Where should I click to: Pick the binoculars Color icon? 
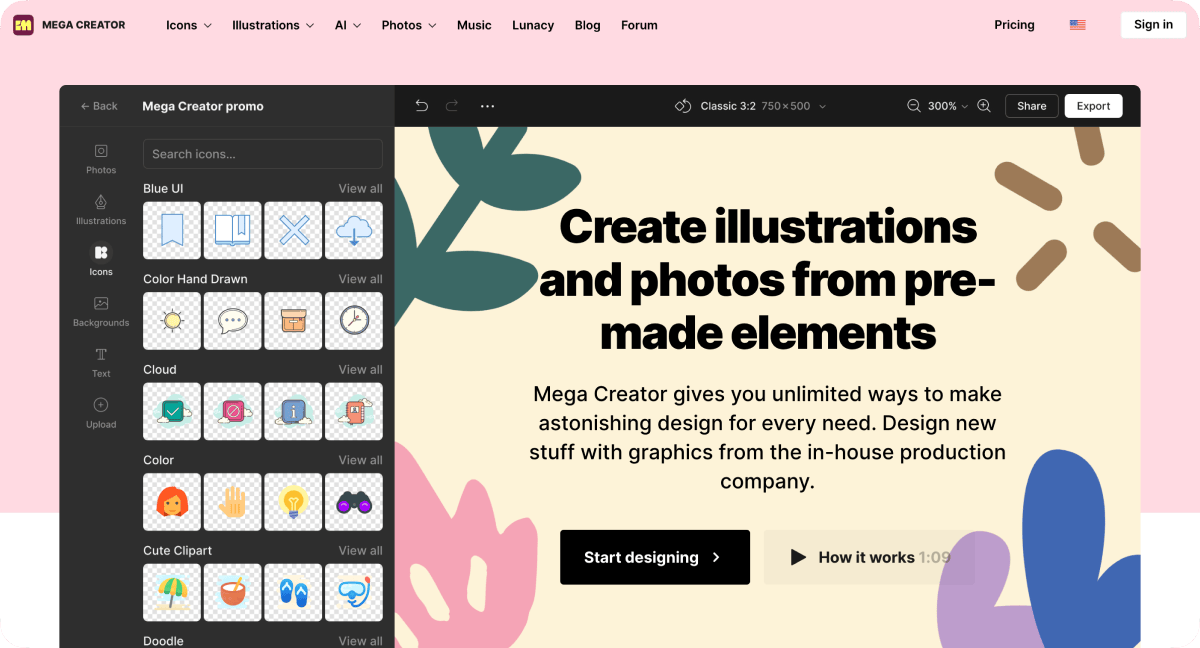(x=354, y=502)
